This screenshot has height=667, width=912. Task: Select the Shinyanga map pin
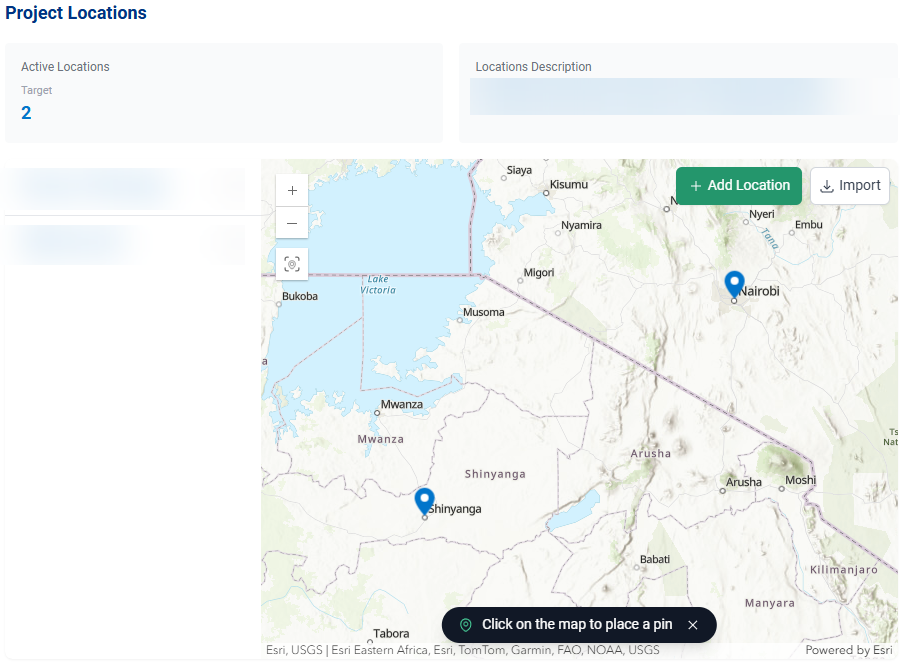(424, 500)
